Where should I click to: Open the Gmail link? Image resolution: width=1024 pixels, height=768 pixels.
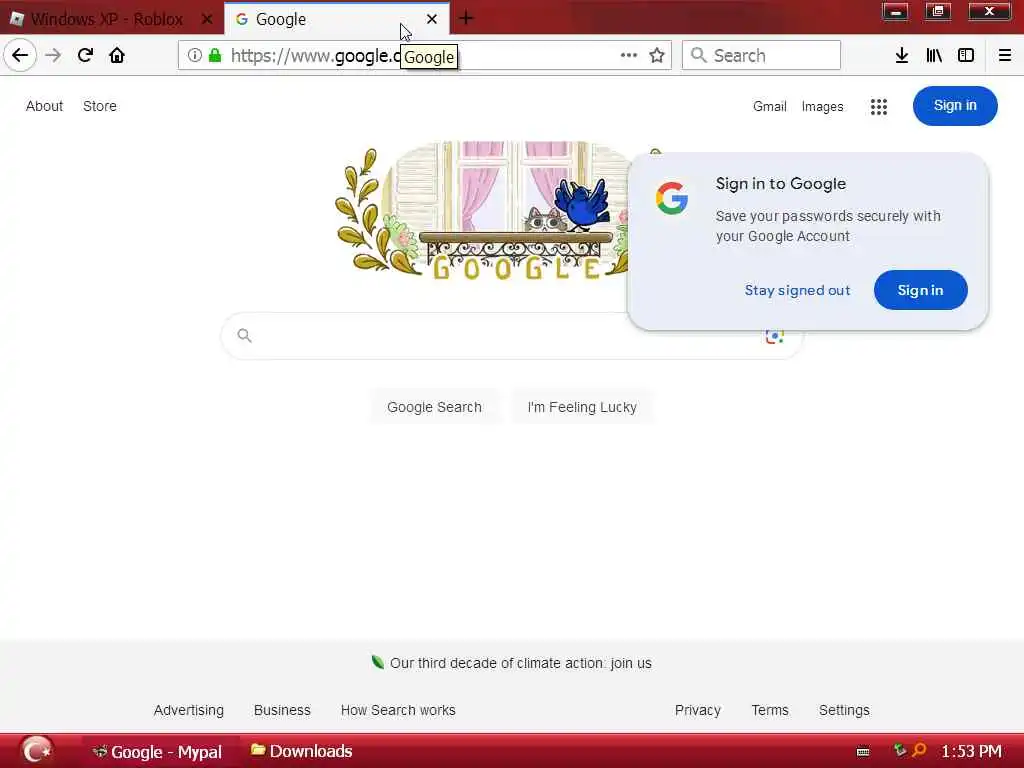tap(769, 106)
